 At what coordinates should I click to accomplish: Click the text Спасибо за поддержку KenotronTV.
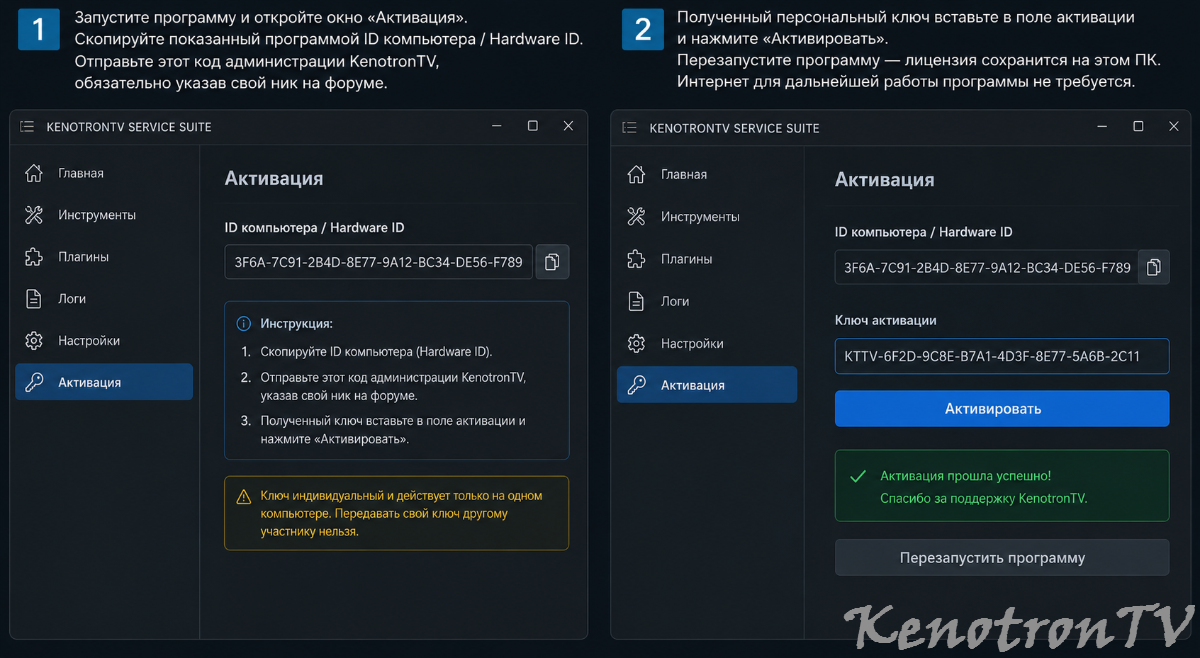tap(984, 498)
